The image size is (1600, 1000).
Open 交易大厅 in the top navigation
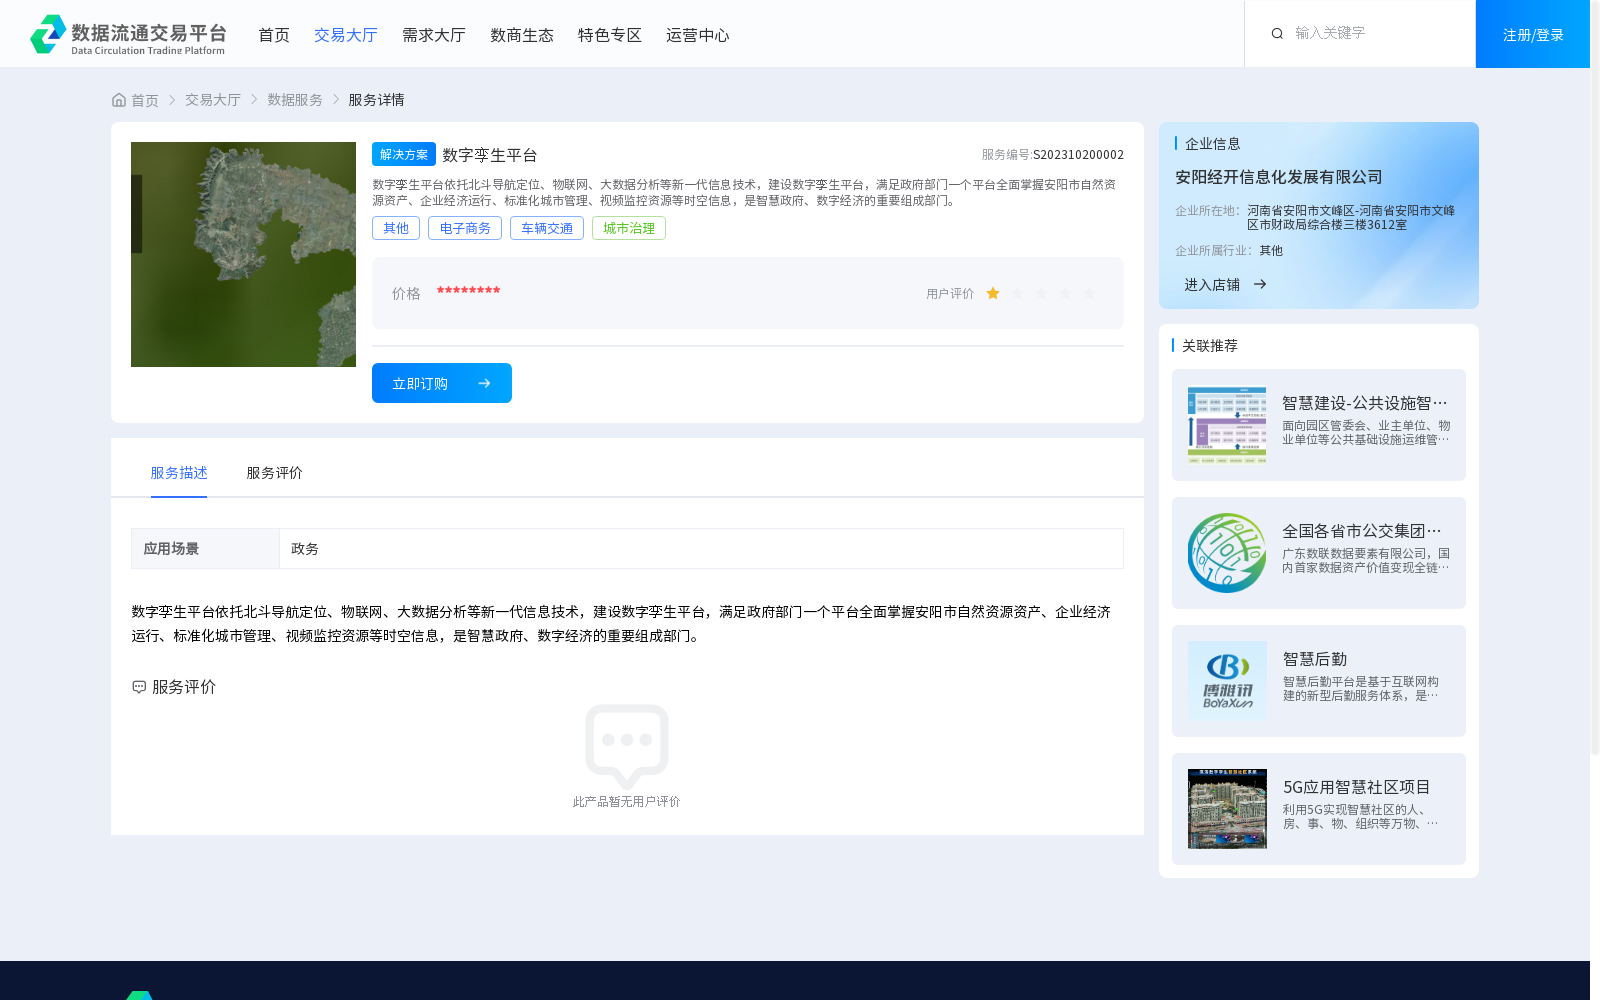tap(346, 35)
